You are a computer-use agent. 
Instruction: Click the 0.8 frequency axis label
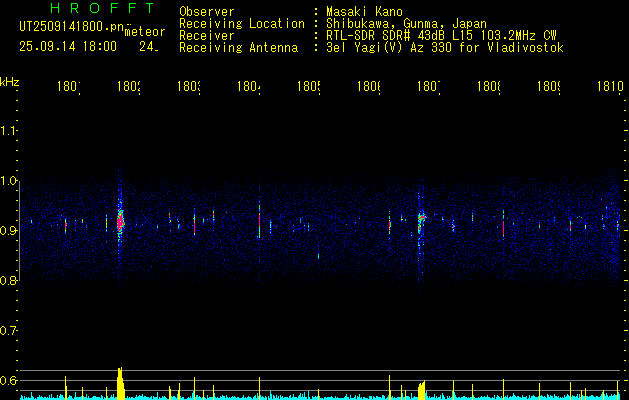click(9, 281)
